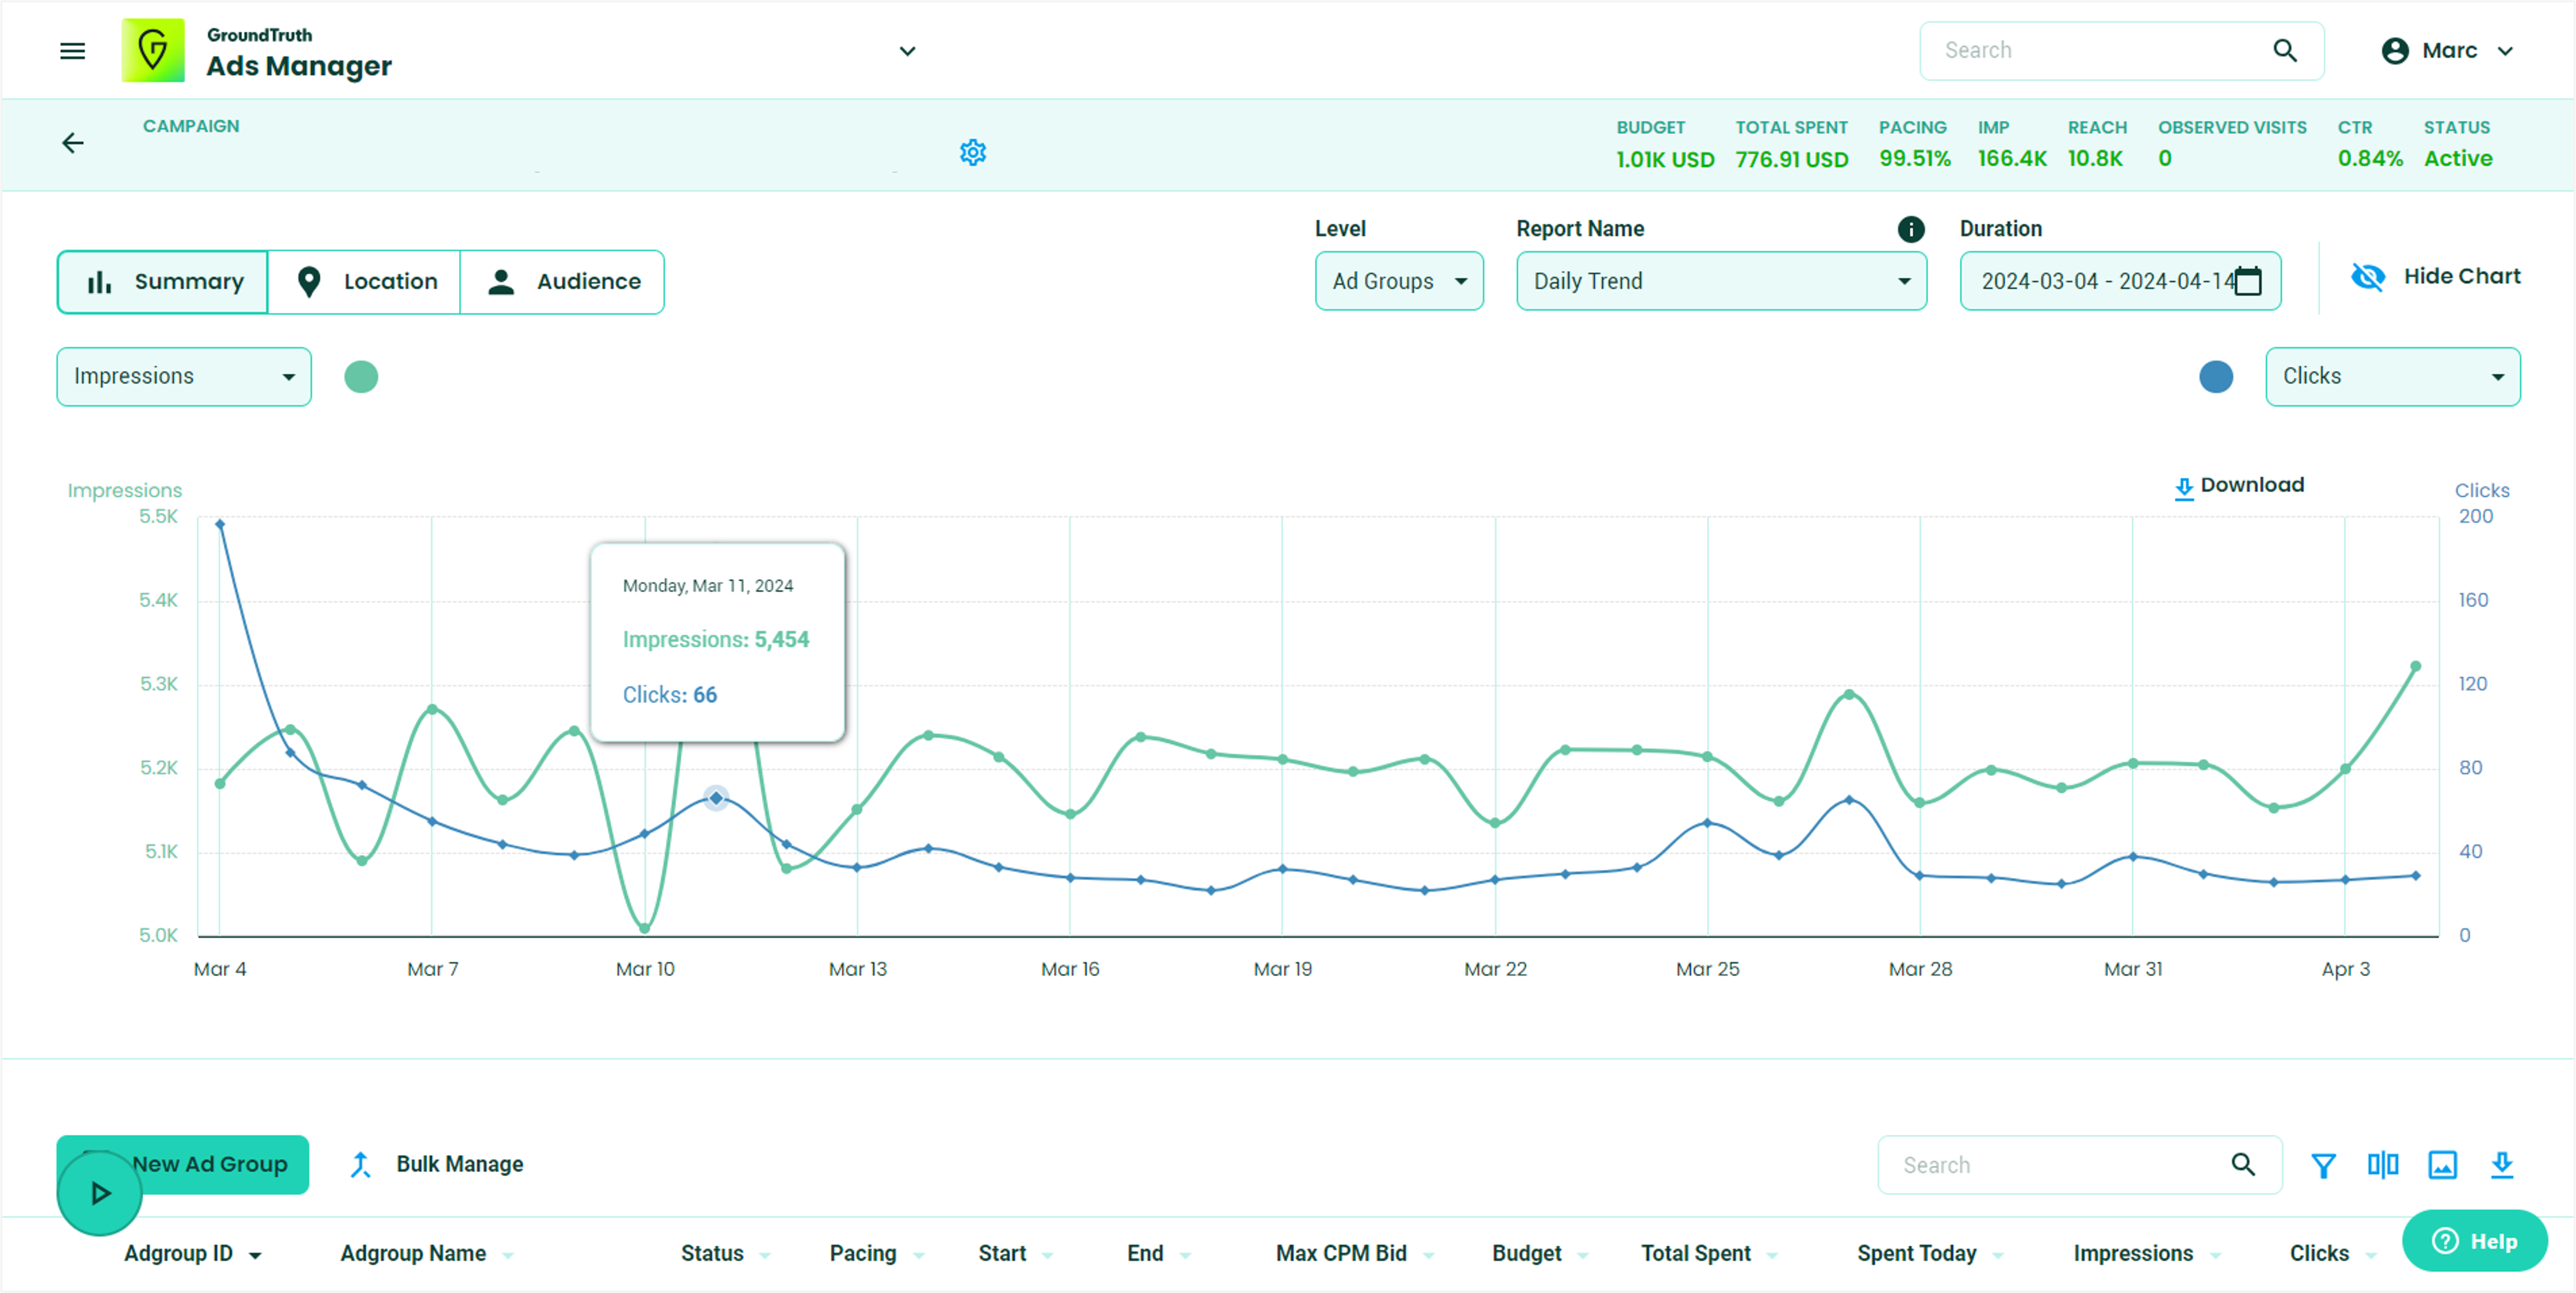
Task: Click the customize columns icon
Action: click(x=2383, y=1165)
